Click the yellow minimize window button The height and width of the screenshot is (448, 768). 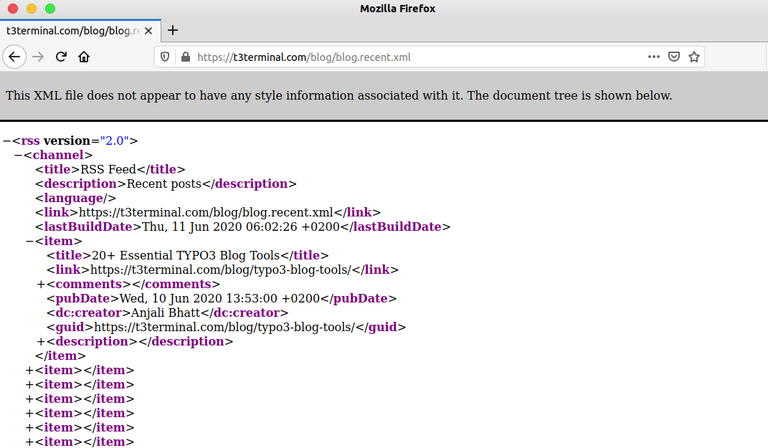[x=31, y=9]
